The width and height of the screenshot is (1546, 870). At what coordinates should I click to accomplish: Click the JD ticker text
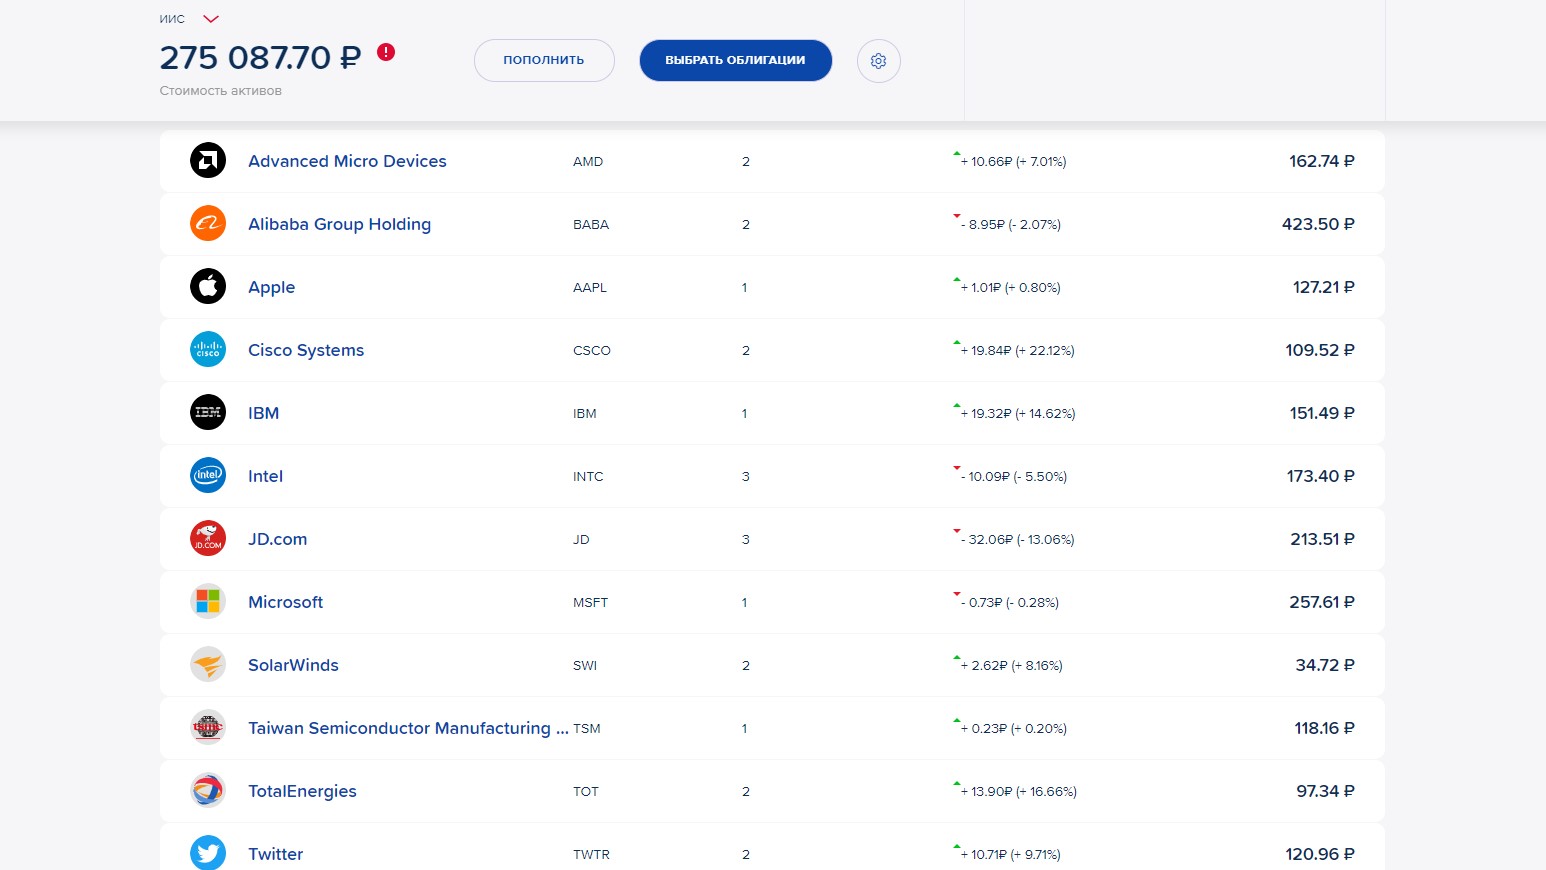[x=581, y=539]
